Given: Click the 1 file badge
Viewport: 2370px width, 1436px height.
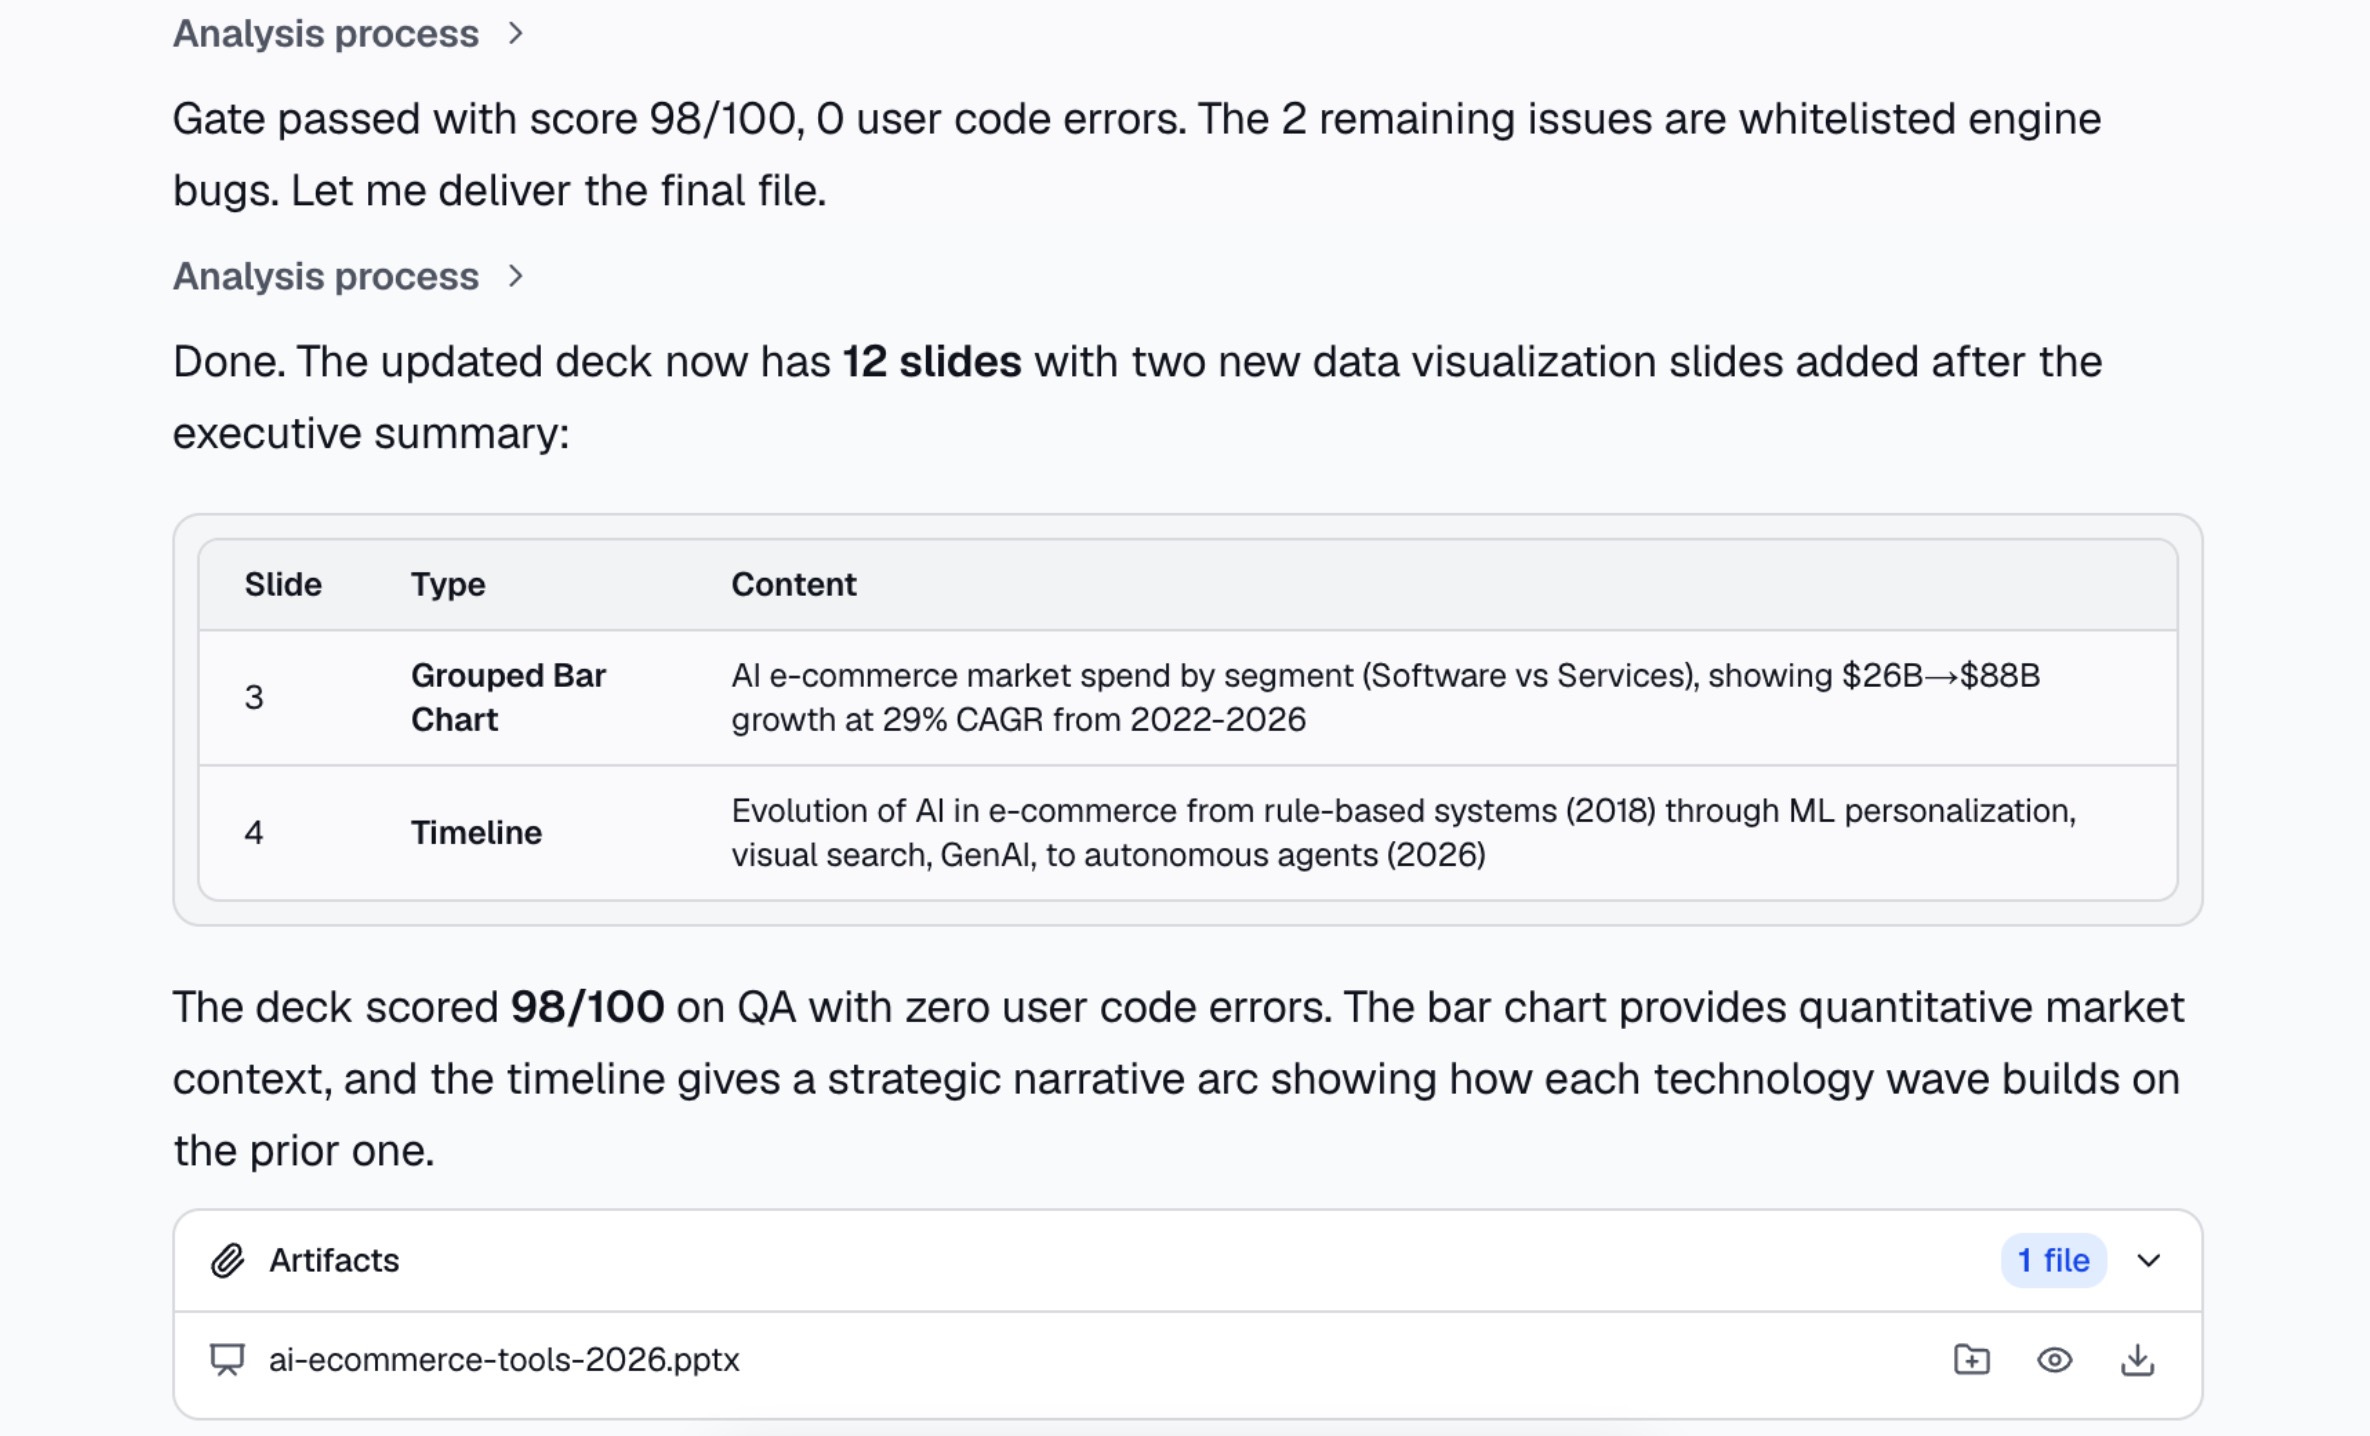Looking at the screenshot, I should (2054, 1260).
